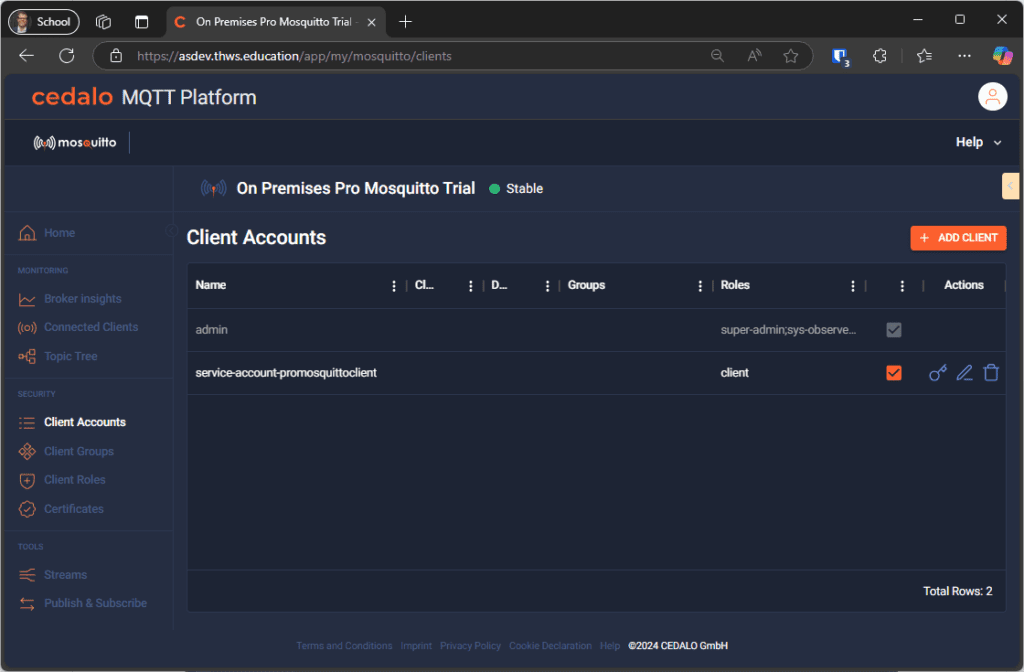Click the mosquitto logo in the top bar
The image size is (1024, 672).
pyautogui.click(x=75, y=142)
